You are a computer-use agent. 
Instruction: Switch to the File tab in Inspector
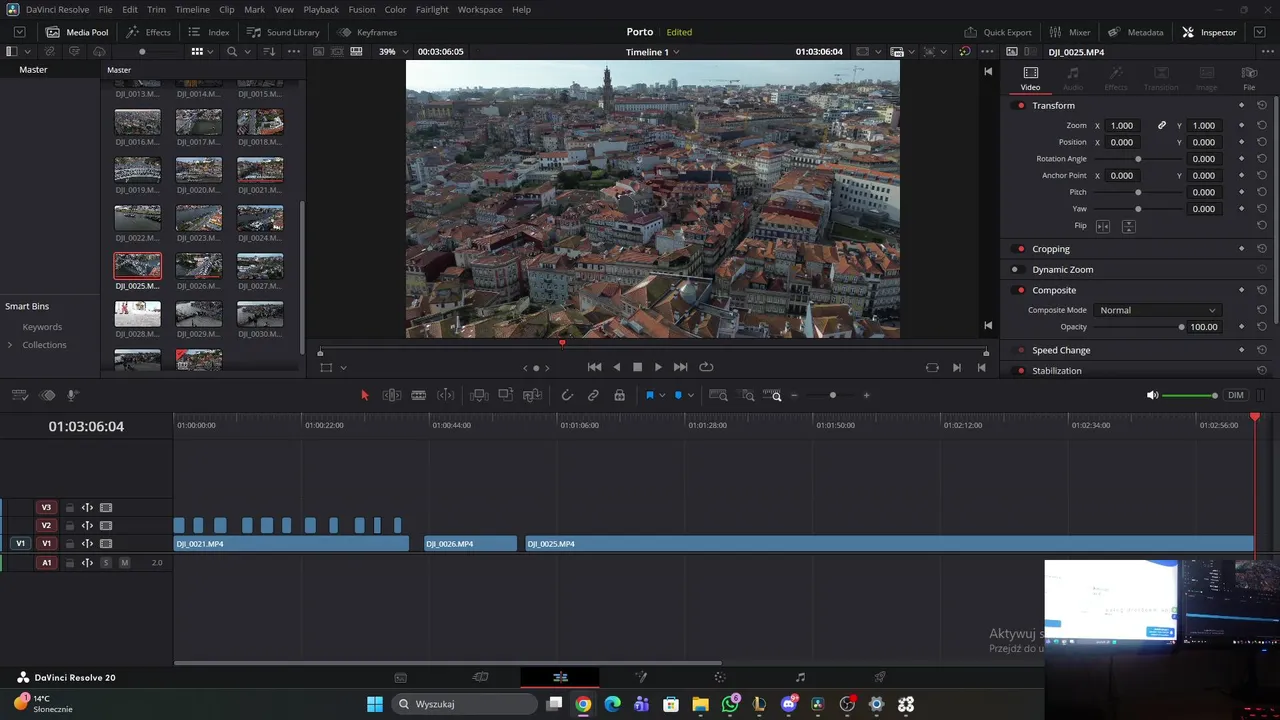click(1249, 78)
